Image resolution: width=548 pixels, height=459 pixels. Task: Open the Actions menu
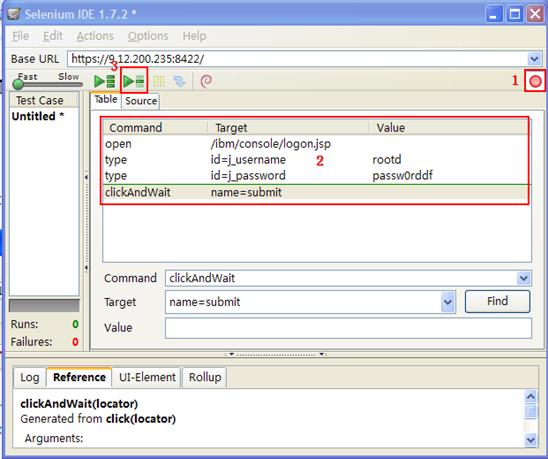pos(95,36)
